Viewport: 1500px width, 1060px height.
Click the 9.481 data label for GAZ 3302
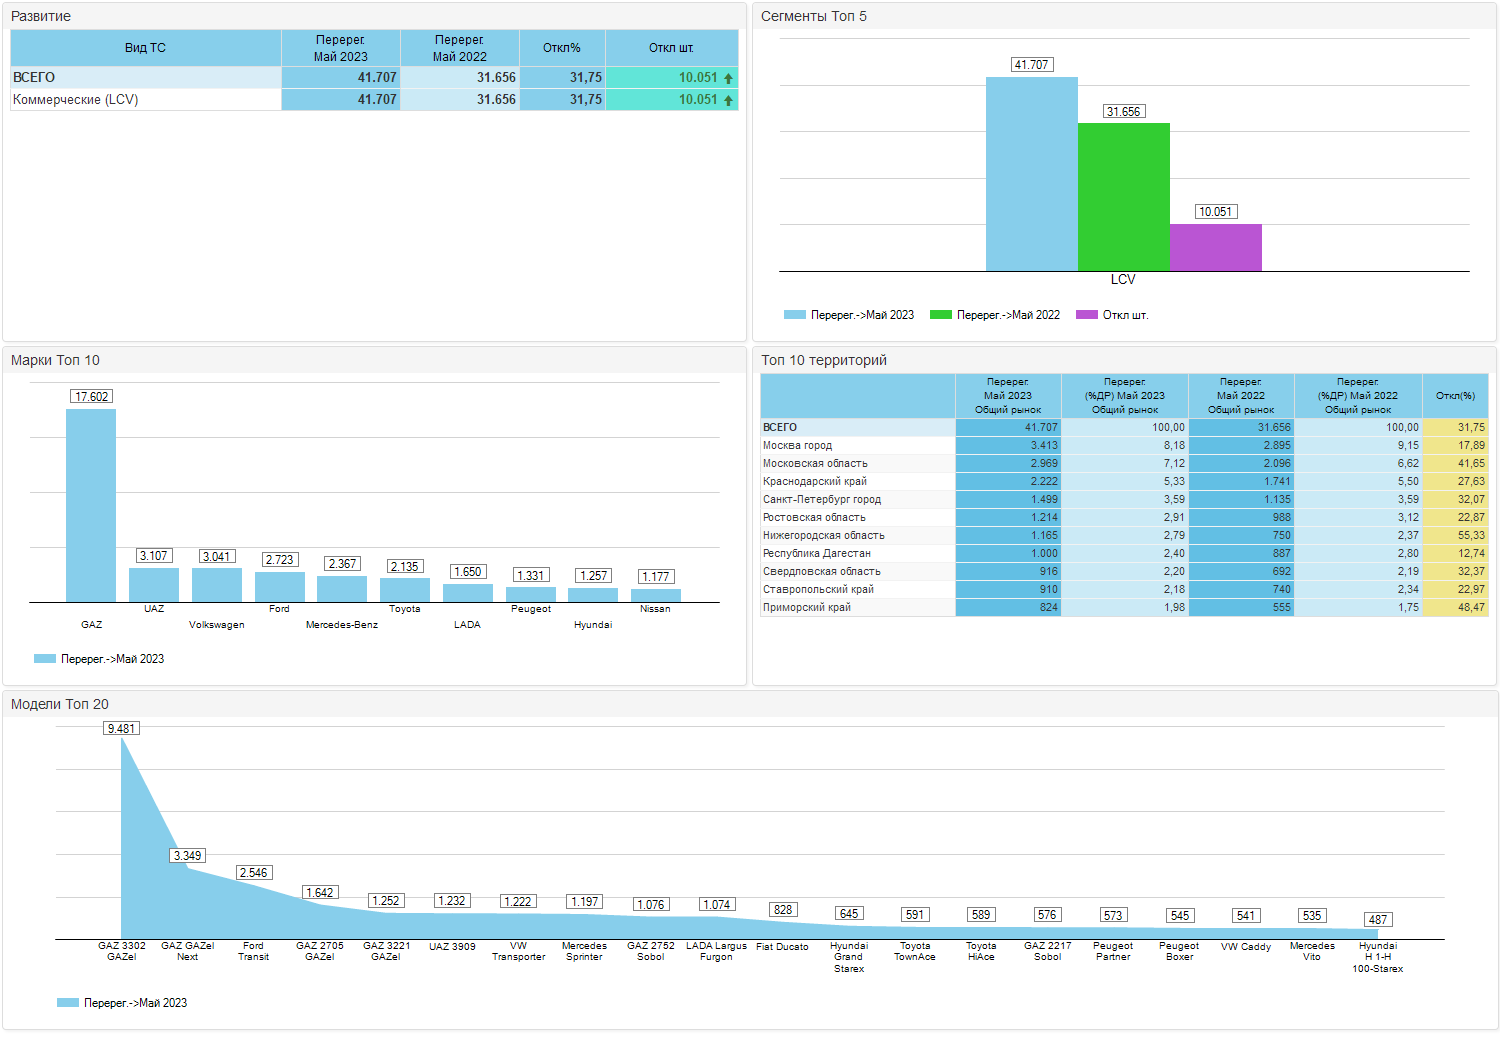pos(121,728)
